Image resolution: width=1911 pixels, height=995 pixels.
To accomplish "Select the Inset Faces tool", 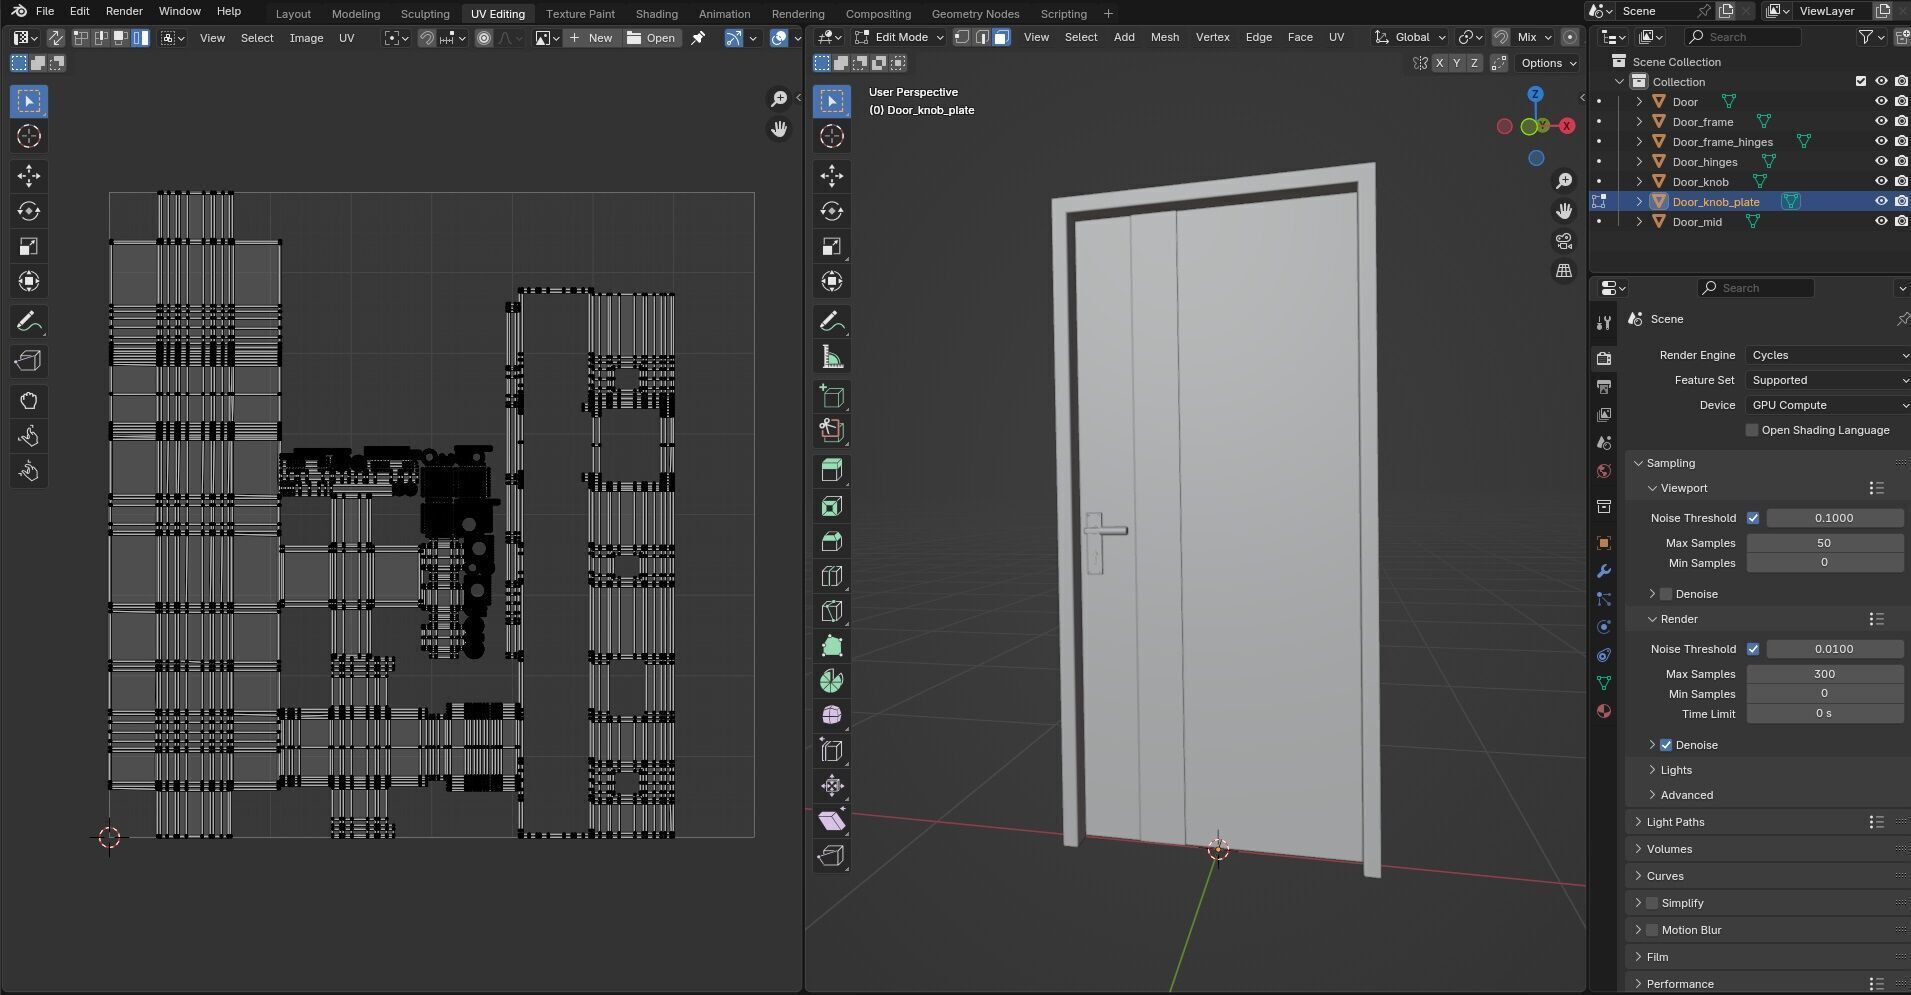I will pyautogui.click(x=832, y=506).
